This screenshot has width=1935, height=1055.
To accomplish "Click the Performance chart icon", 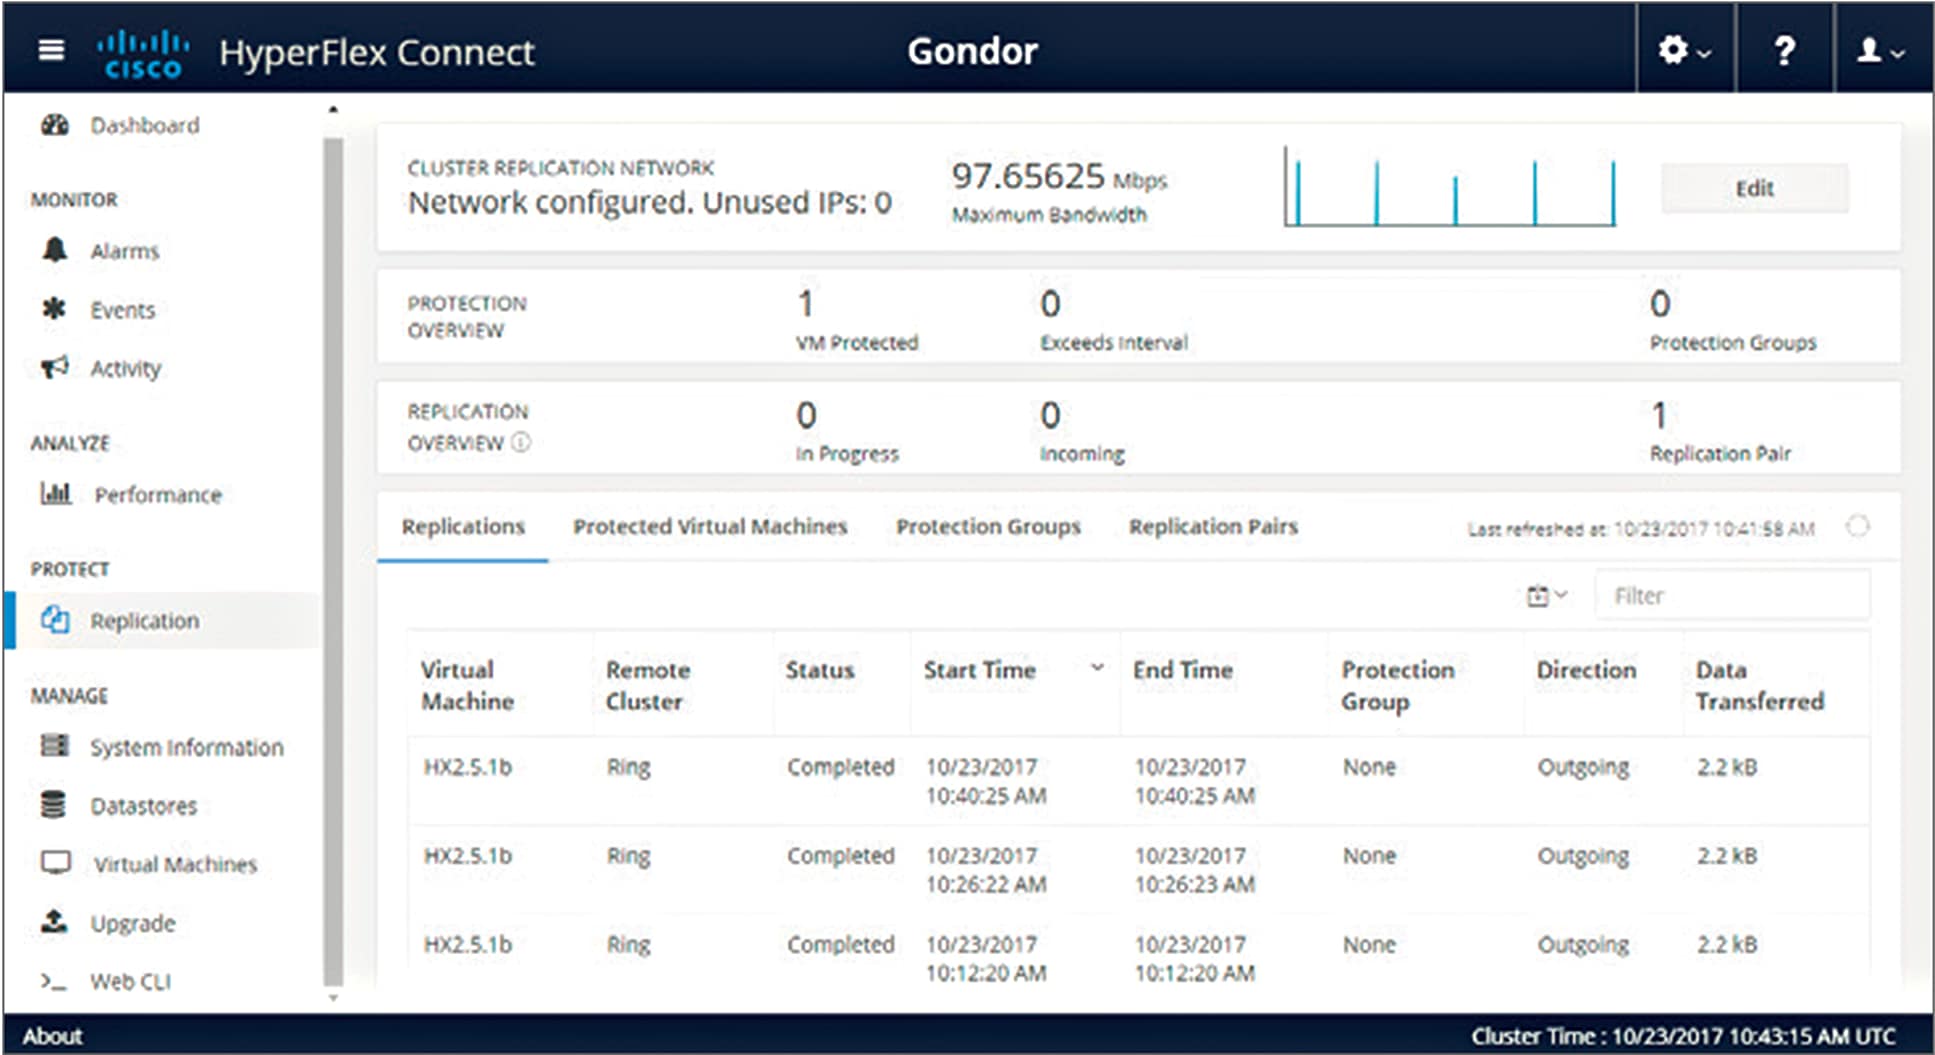I will tap(56, 493).
